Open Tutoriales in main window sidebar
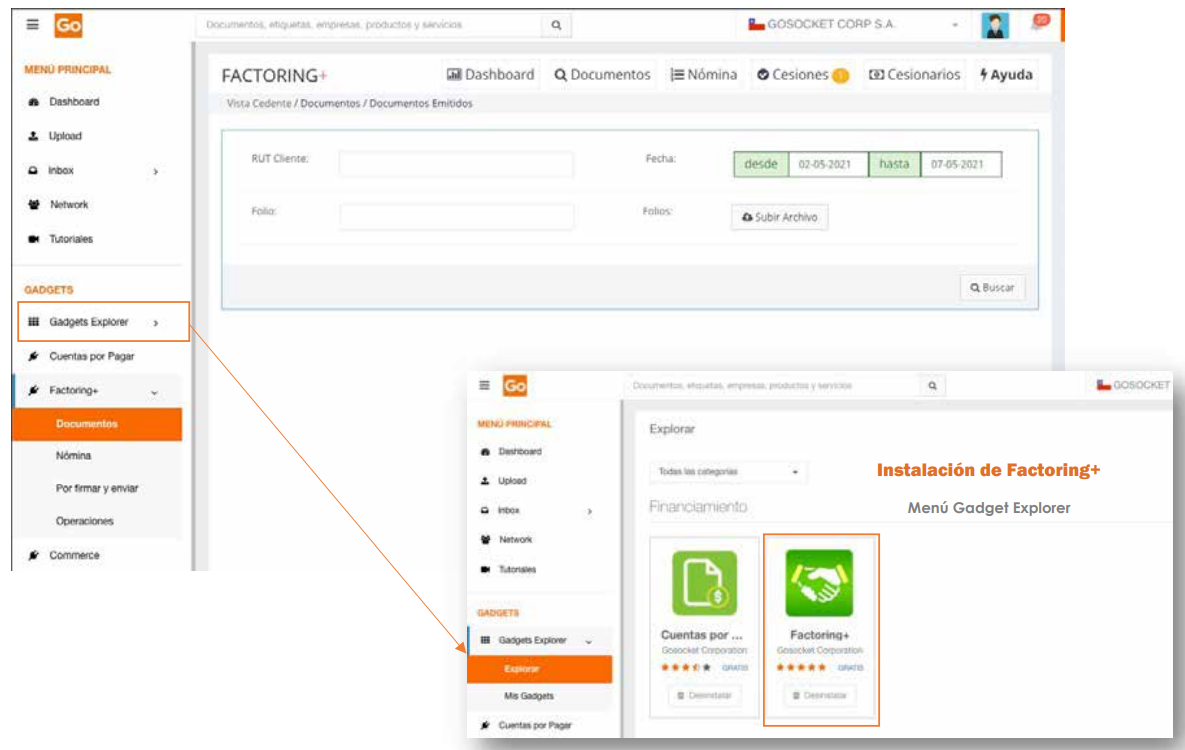 [71, 239]
